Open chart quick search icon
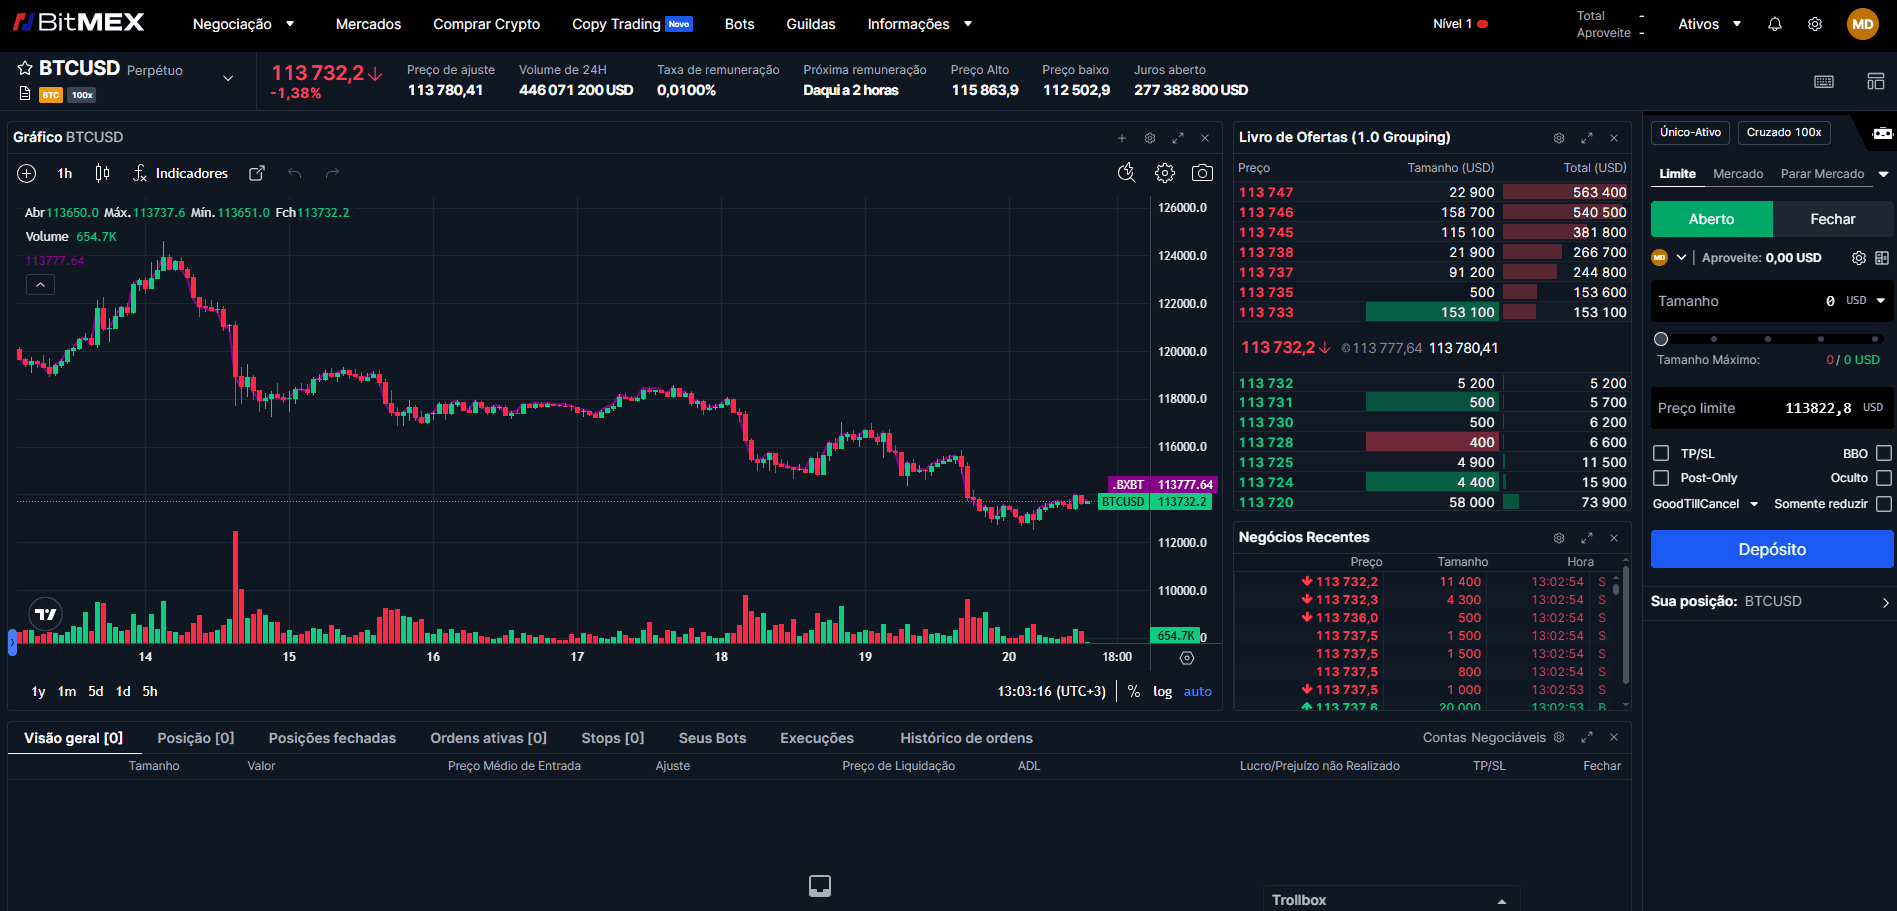This screenshot has width=1897, height=911. tap(1126, 173)
